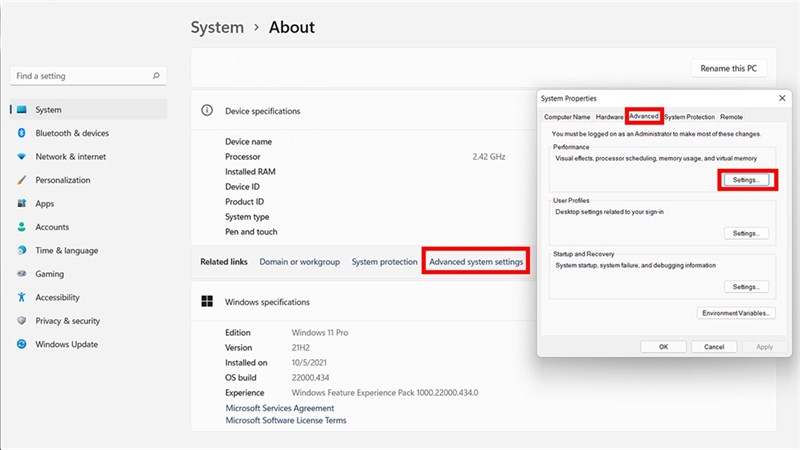Click Advanced system settings link

pyautogui.click(x=476, y=262)
